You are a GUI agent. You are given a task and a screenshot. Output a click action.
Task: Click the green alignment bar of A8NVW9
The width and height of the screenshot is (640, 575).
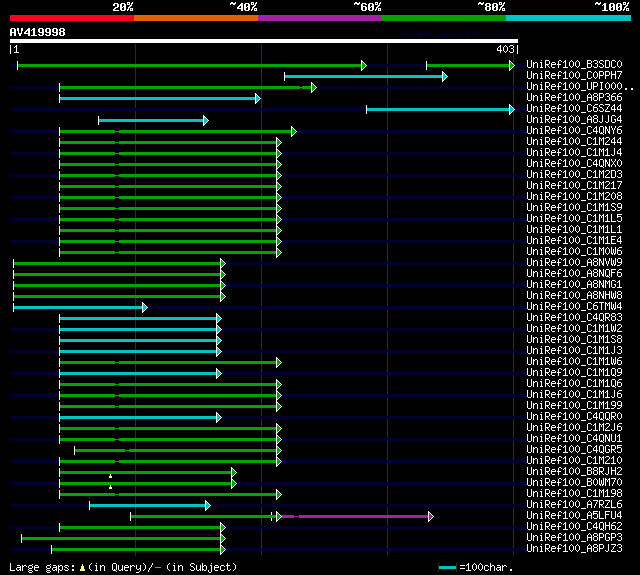(x=117, y=263)
